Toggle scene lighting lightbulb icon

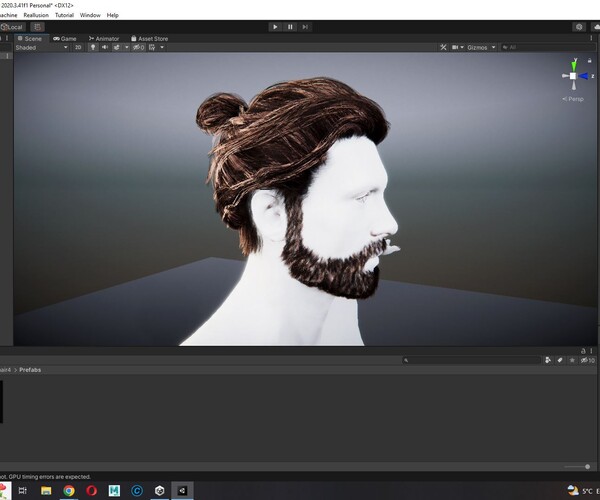click(93, 47)
